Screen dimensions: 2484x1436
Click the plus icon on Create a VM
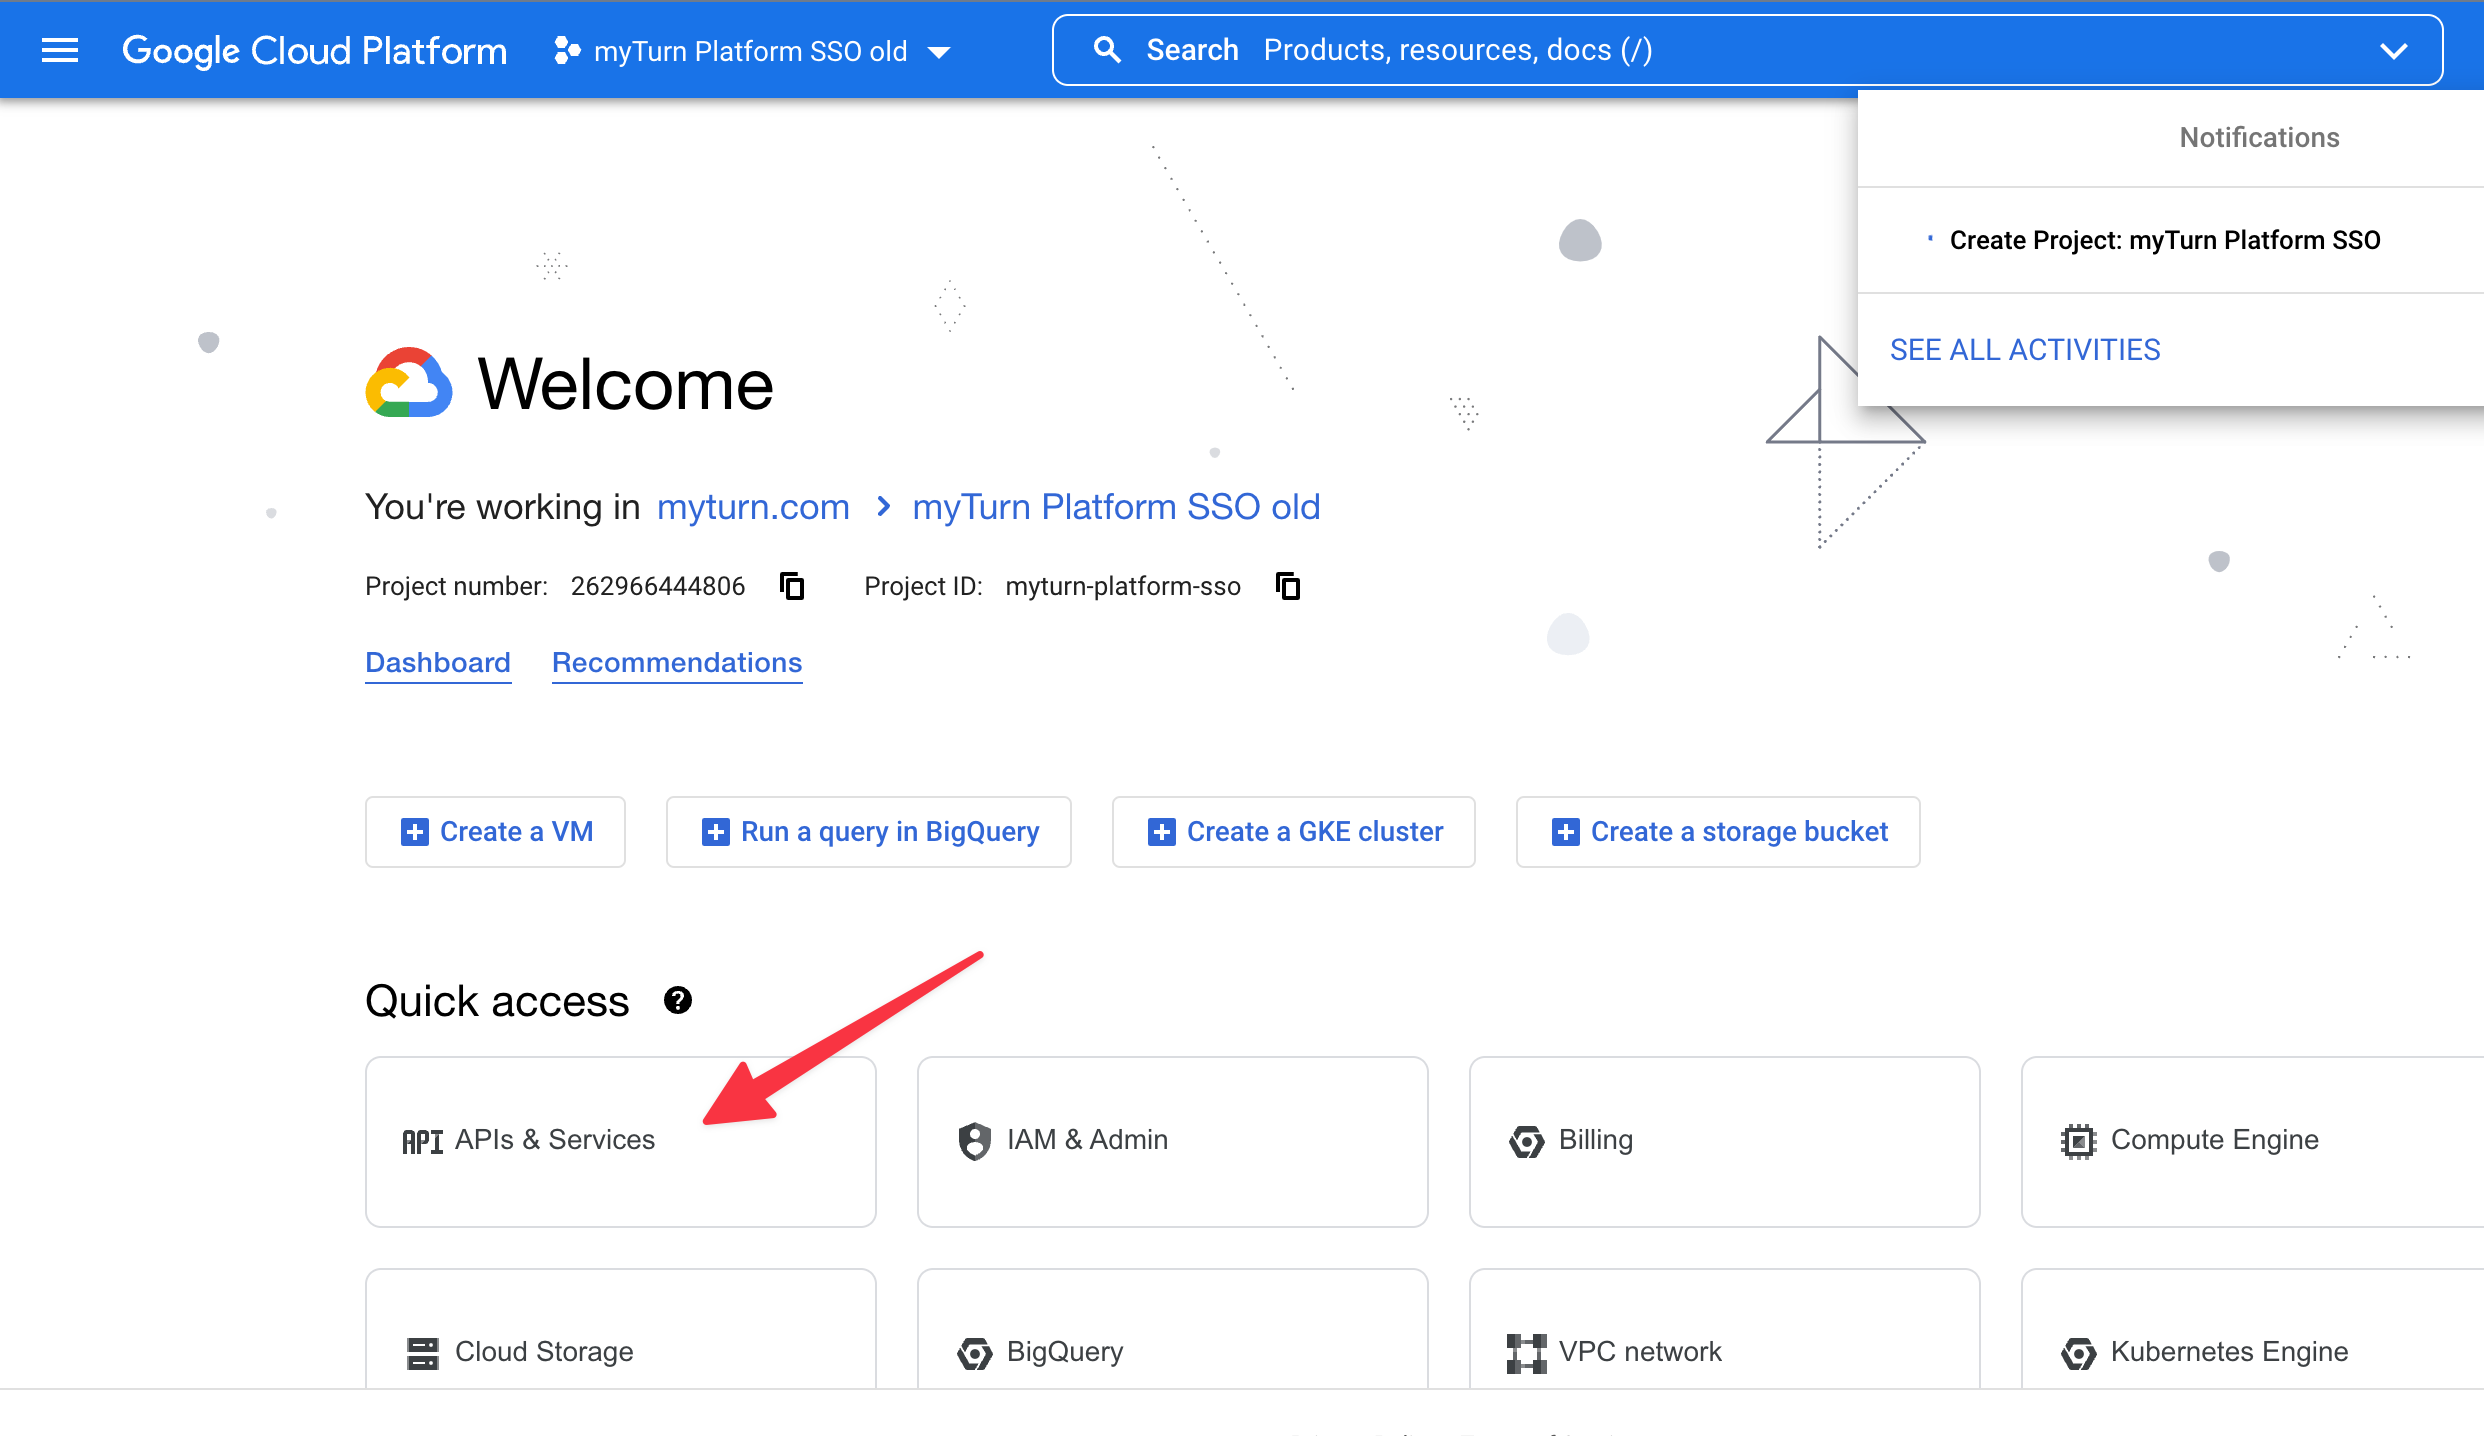(x=414, y=832)
